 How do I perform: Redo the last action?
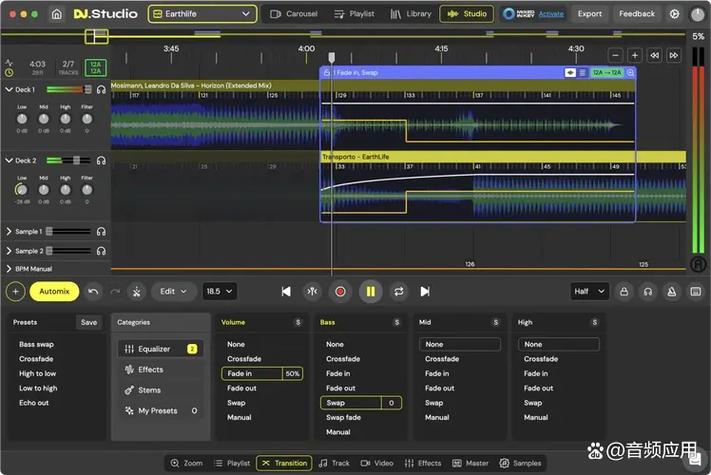pos(115,291)
